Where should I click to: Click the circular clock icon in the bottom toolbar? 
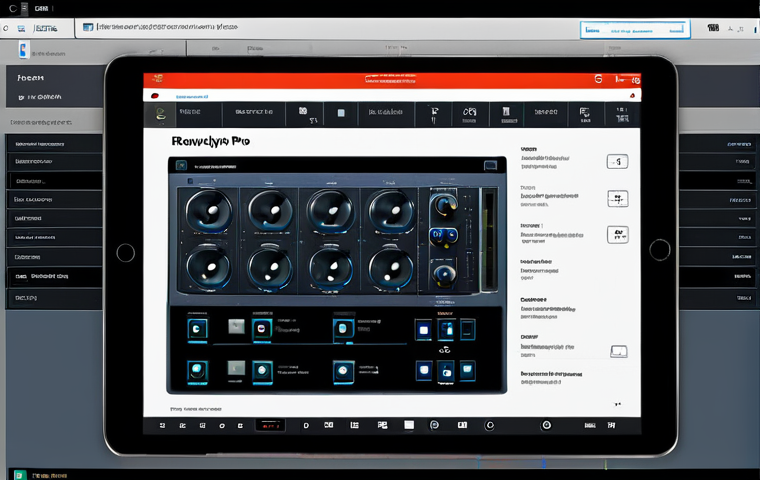pos(546,425)
